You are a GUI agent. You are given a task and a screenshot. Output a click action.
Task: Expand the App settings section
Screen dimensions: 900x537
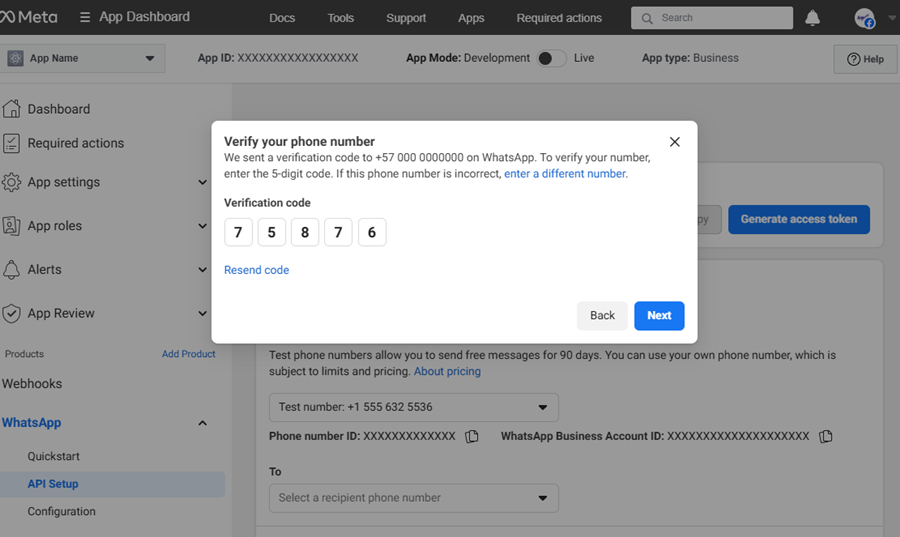(202, 182)
